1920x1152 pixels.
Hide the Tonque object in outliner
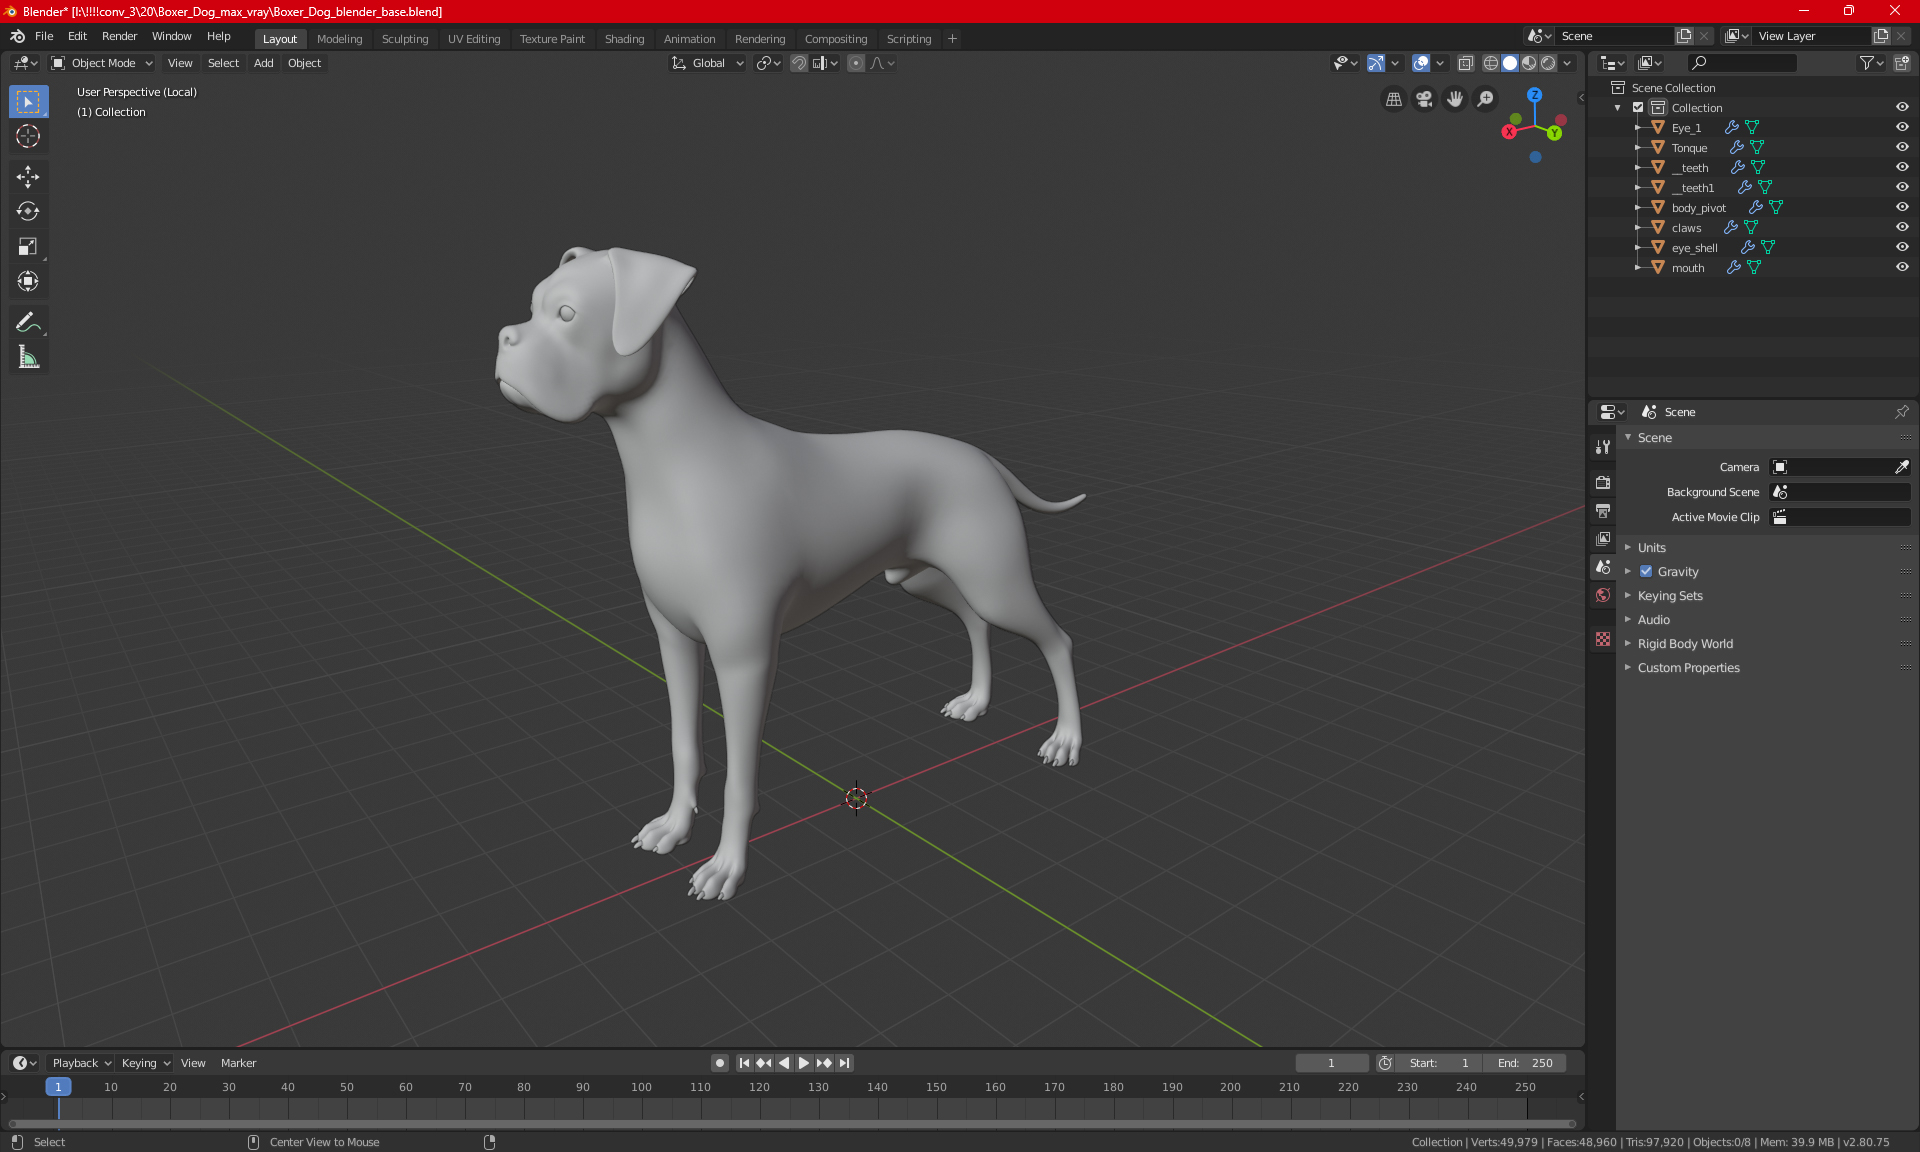point(1902,147)
